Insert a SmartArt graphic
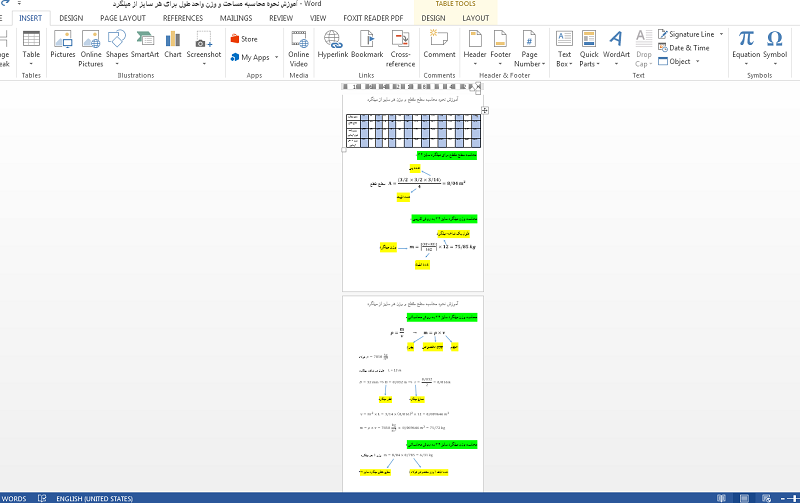Image resolution: width=800 pixels, height=503 pixels. (x=145, y=44)
